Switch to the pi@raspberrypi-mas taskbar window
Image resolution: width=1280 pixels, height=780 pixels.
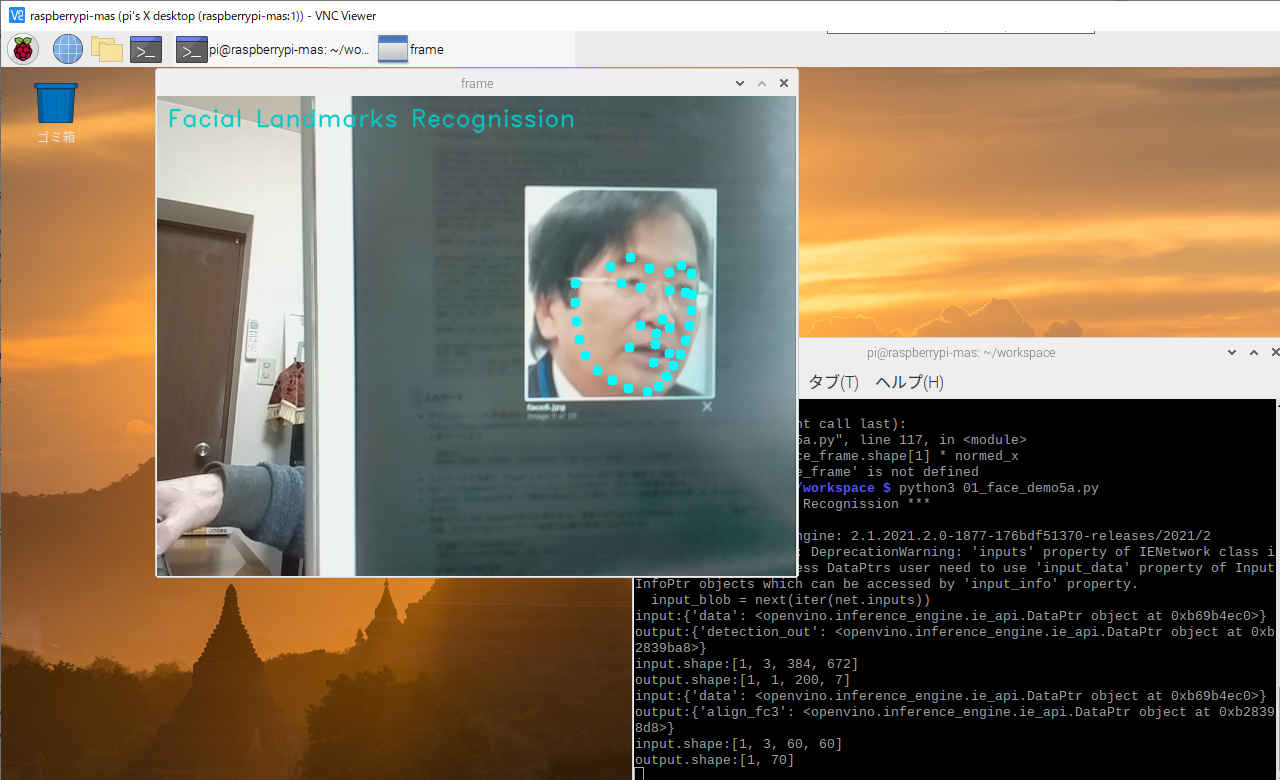(273, 49)
